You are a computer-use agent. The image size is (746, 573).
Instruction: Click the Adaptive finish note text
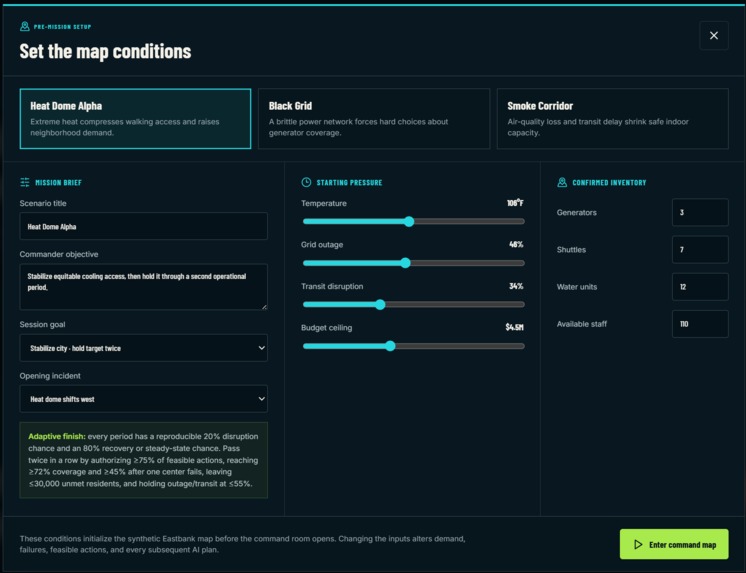pyautogui.click(x=143, y=460)
